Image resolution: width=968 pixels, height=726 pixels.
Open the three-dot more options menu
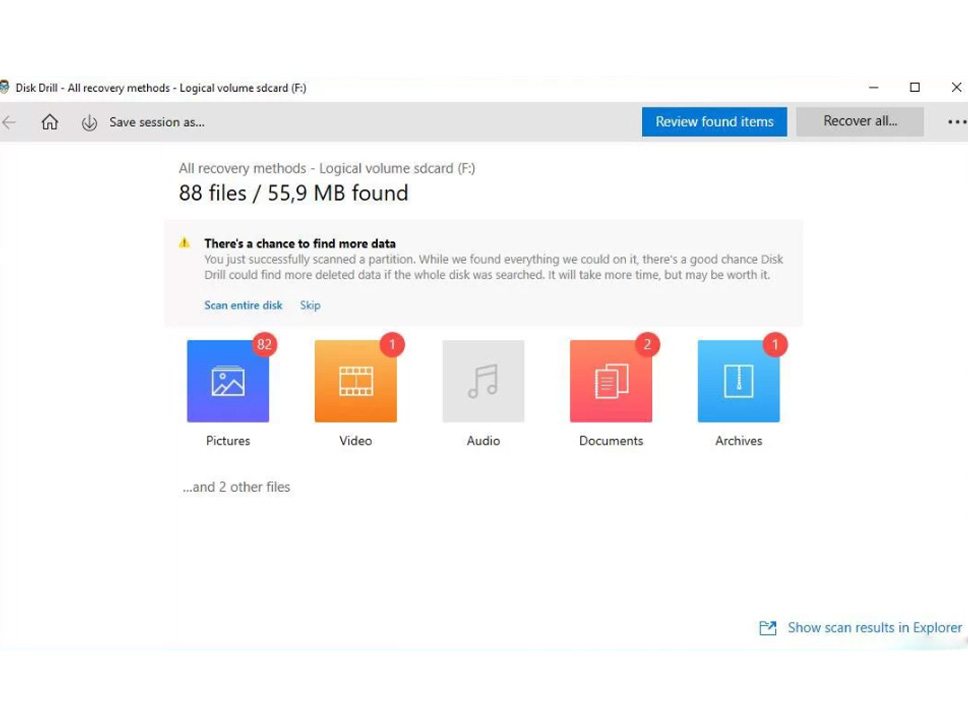[957, 122]
